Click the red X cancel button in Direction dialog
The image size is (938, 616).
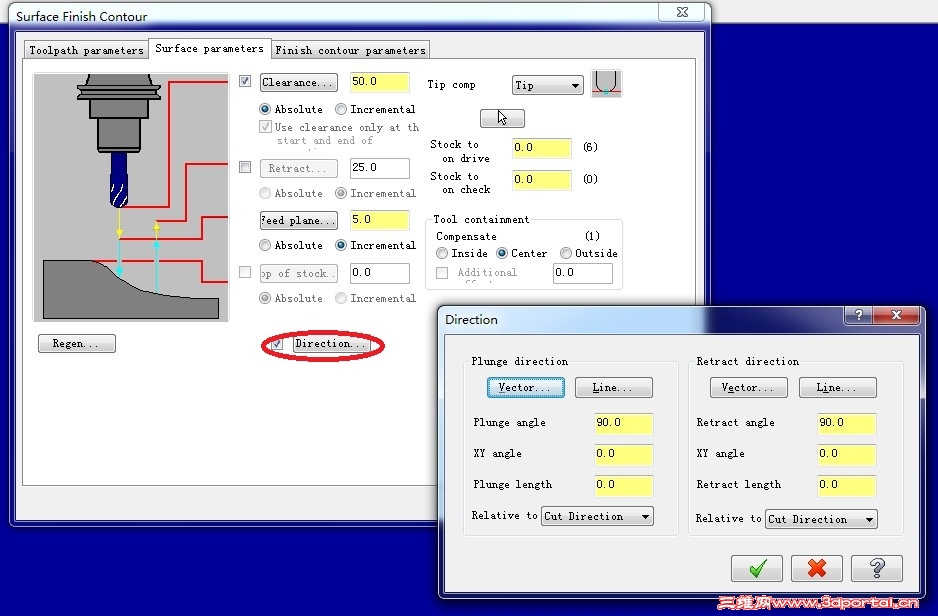tap(817, 568)
